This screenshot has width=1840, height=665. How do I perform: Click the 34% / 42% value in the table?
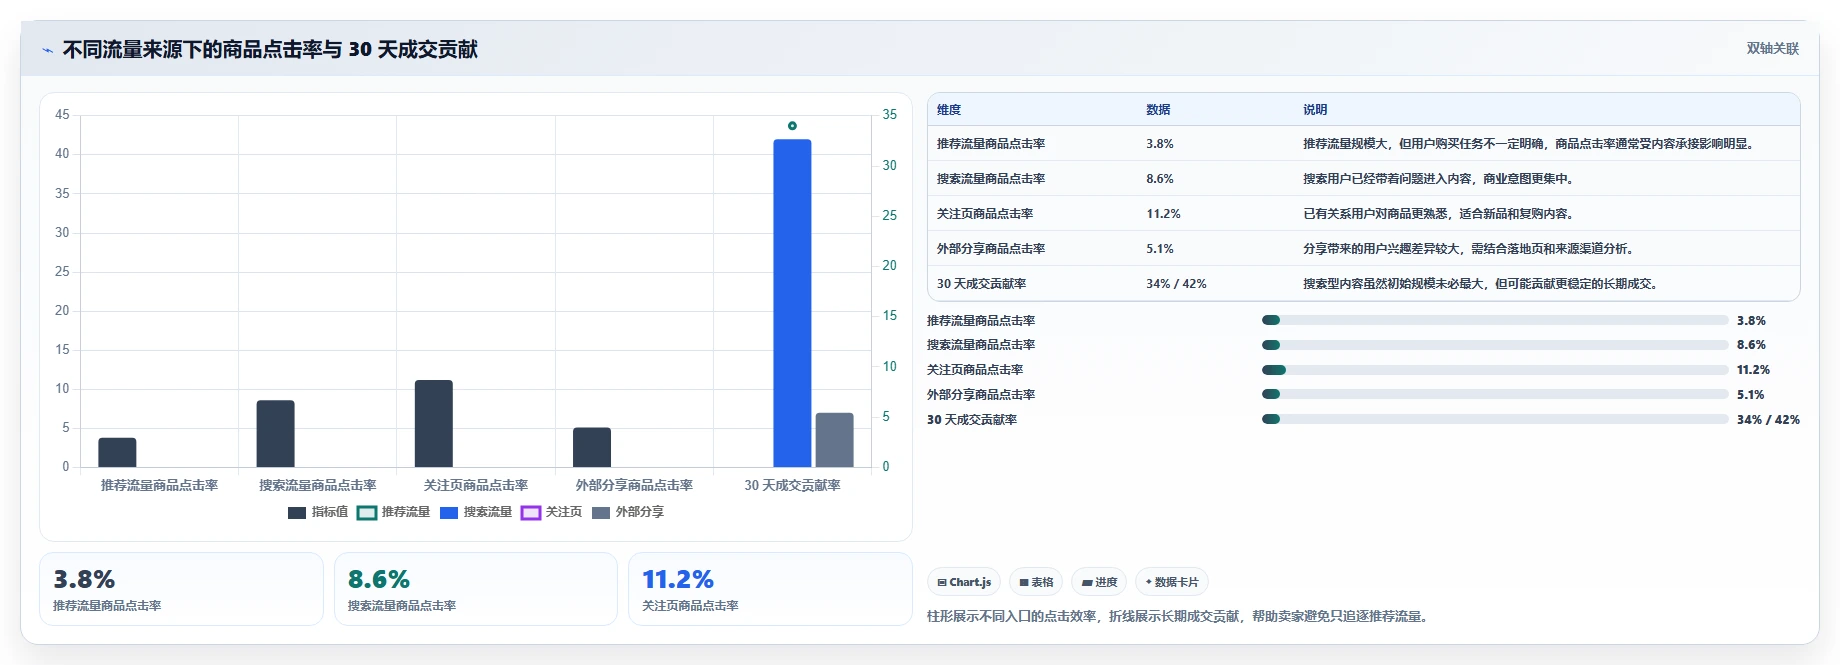[x=1176, y=284]
